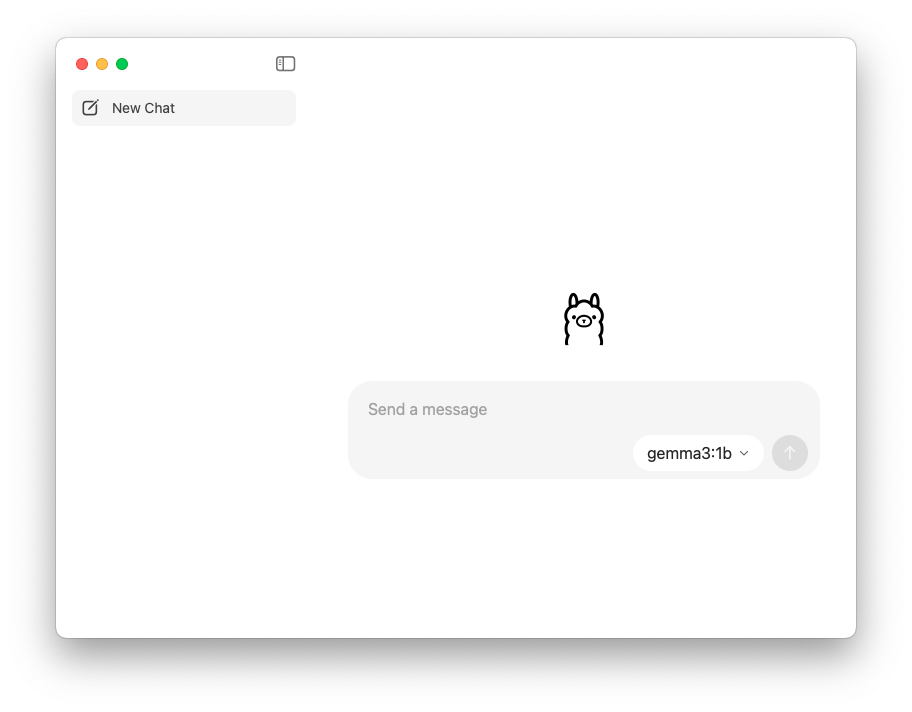Toggle the sidebar panel icon
Viewport: 912px width, 712px height.
click(x=285, y=63)
